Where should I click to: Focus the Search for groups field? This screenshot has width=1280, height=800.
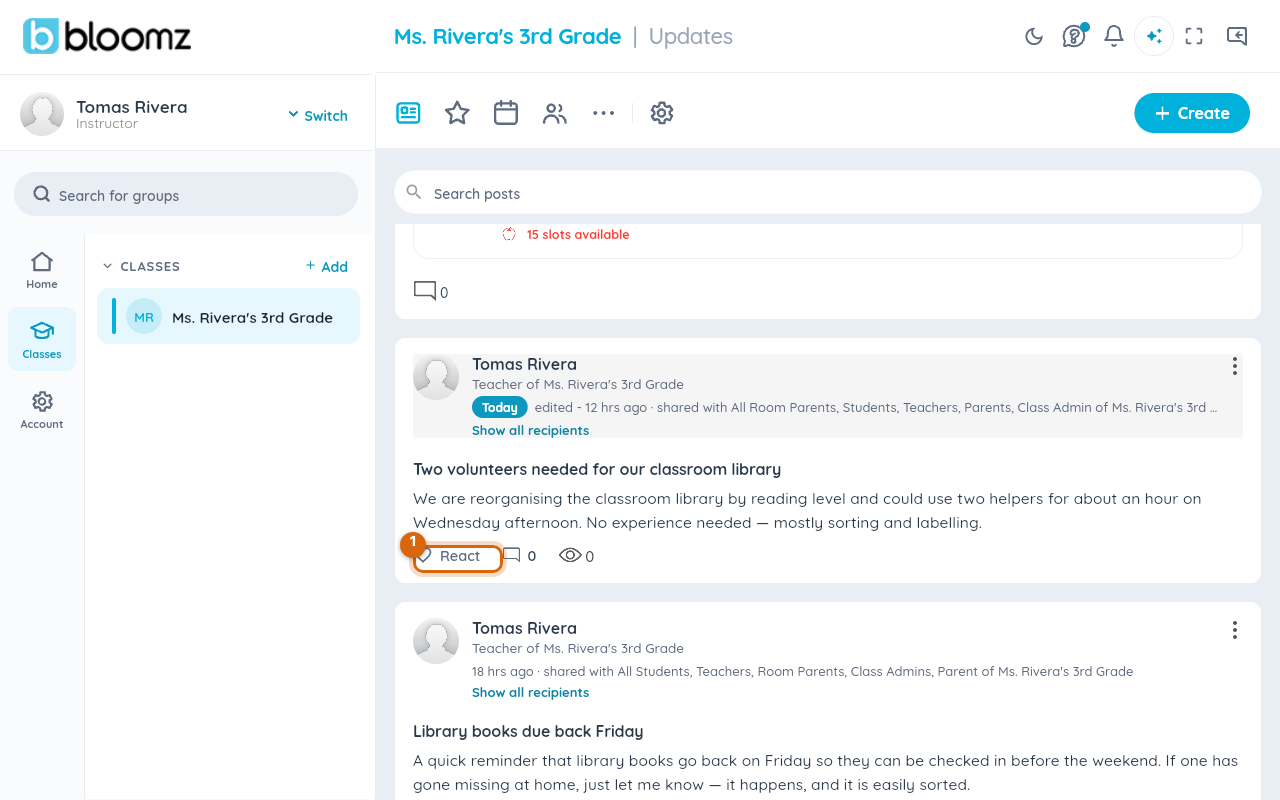coord(186,194)
